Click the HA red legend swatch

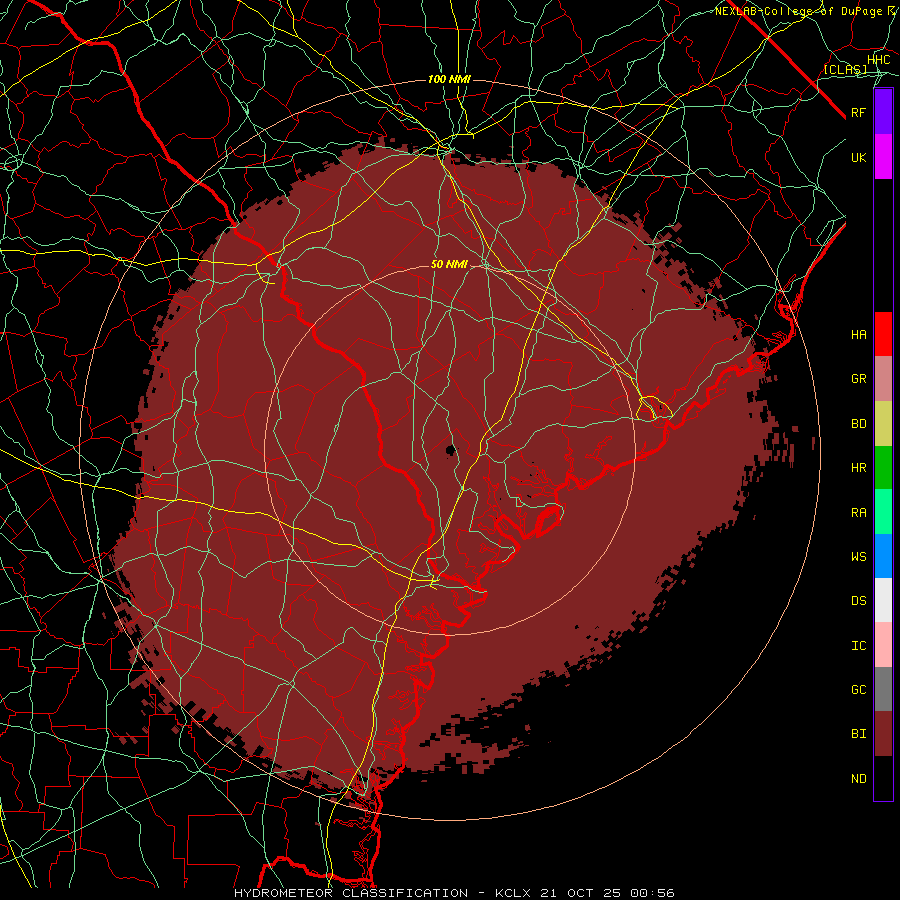click(x=883, y=334)
